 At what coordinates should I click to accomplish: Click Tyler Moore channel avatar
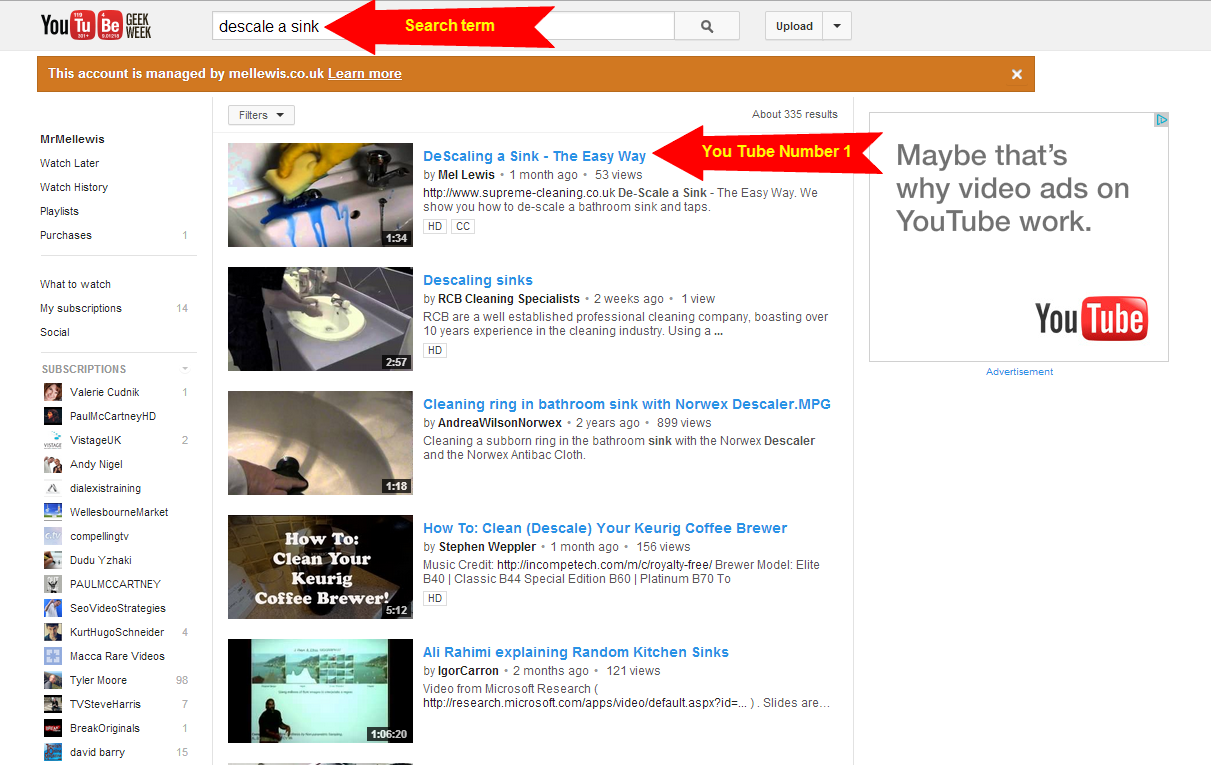coord(53,680)
